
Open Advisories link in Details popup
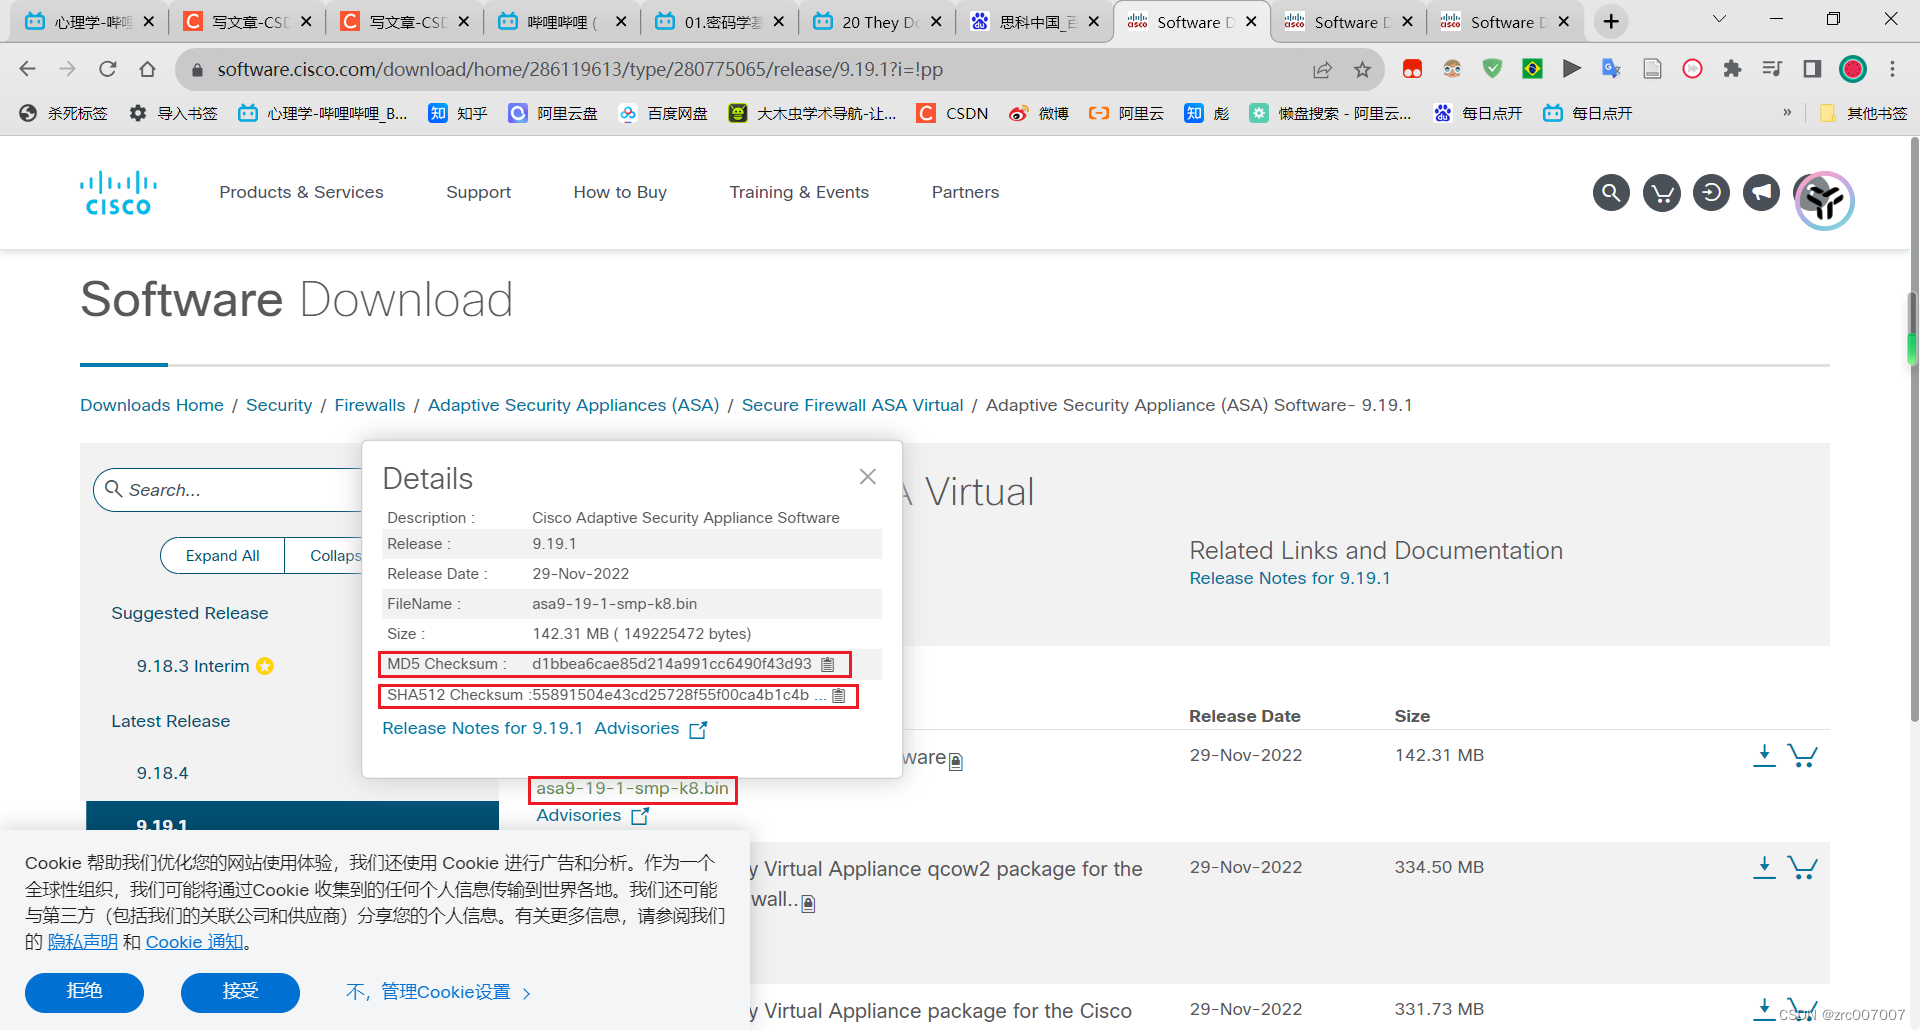coord(650,728)
